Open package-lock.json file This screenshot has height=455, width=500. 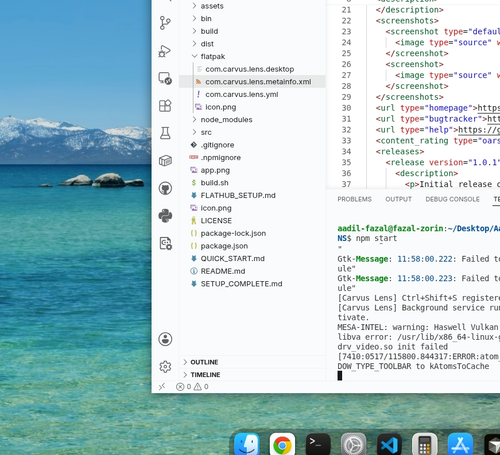[252, 233]
